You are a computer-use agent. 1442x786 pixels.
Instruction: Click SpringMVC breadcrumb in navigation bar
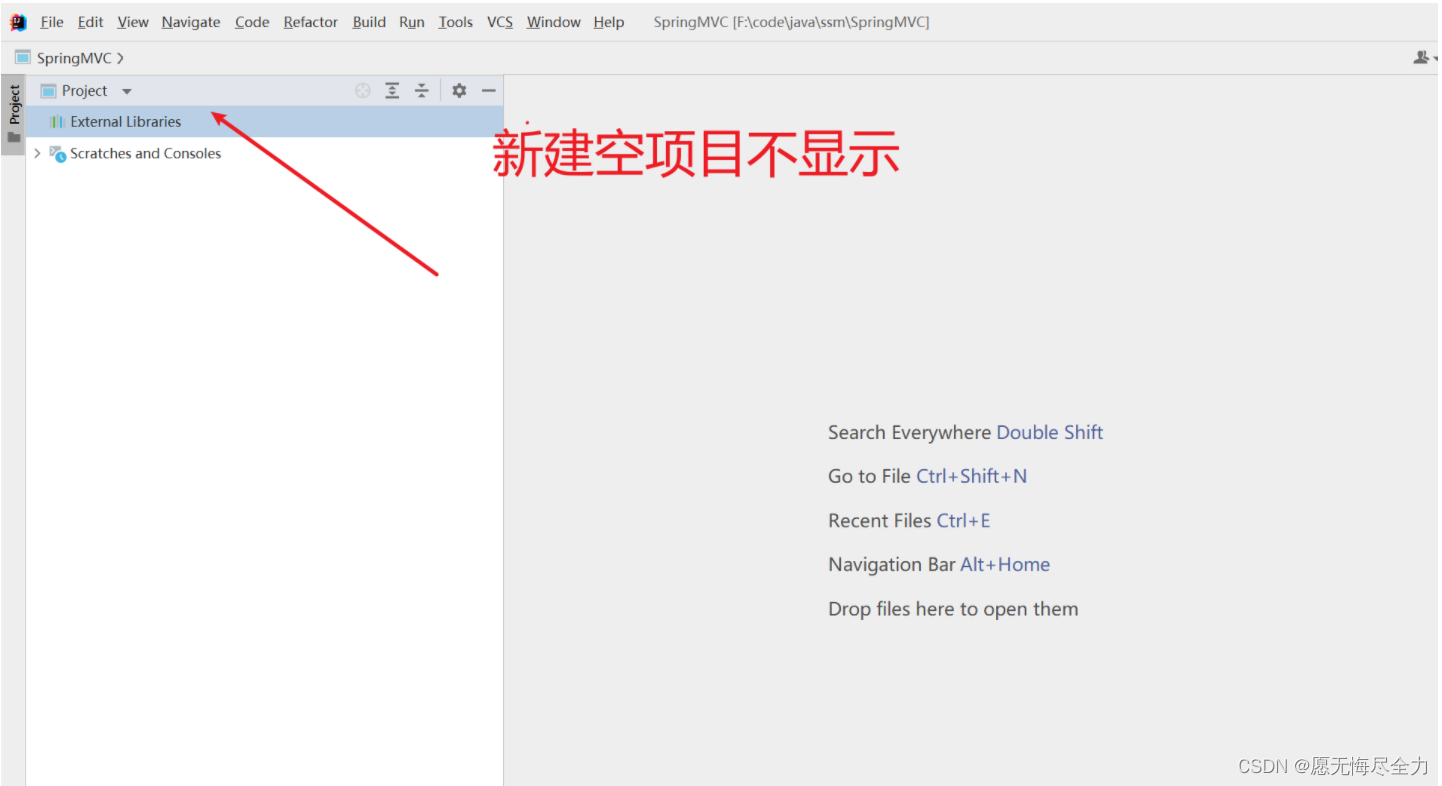tap(74, 58)
